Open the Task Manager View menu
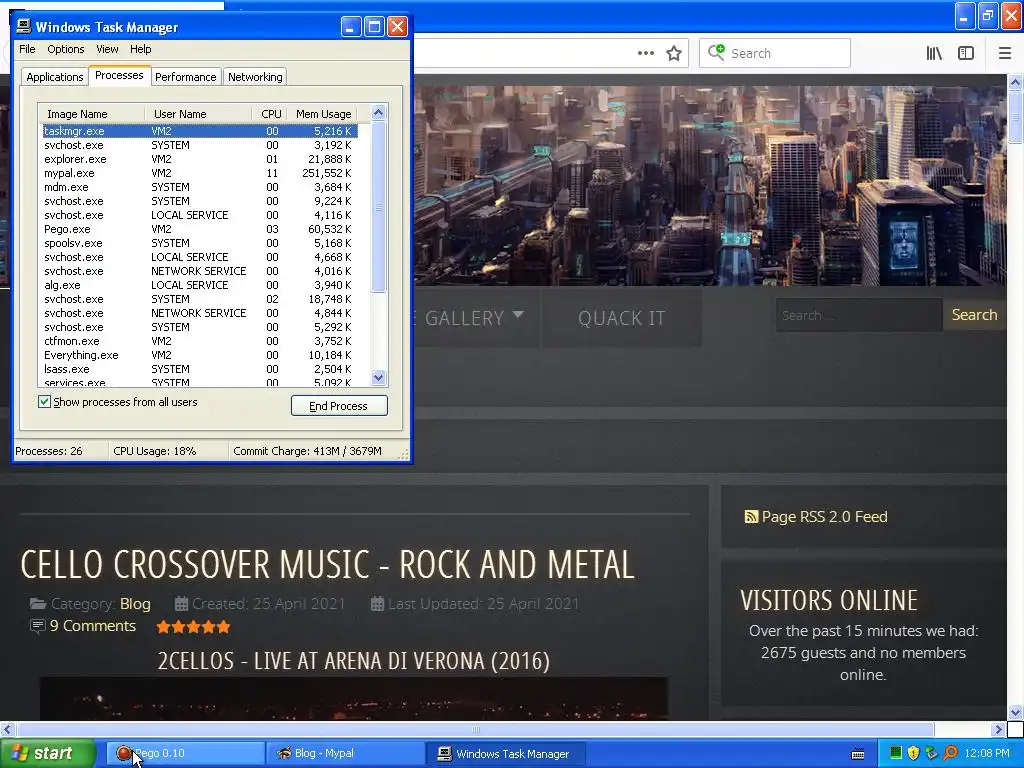1024x768 pixels. point(107,49)
